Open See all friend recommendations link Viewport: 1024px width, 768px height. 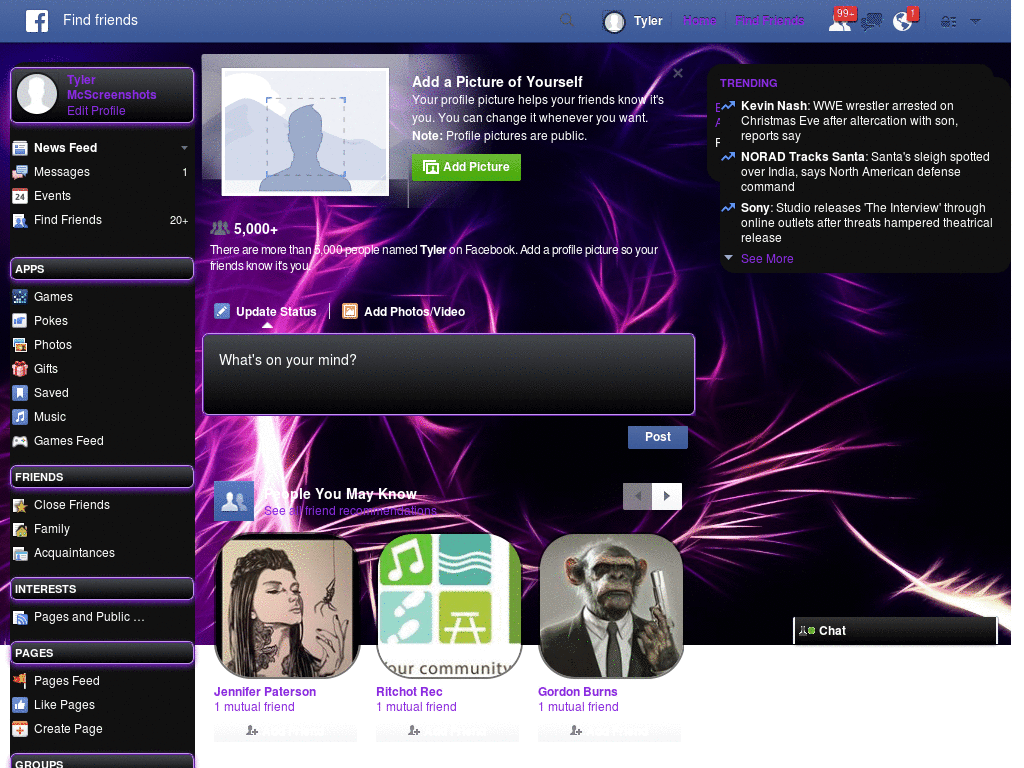click(x=351, y=511)
